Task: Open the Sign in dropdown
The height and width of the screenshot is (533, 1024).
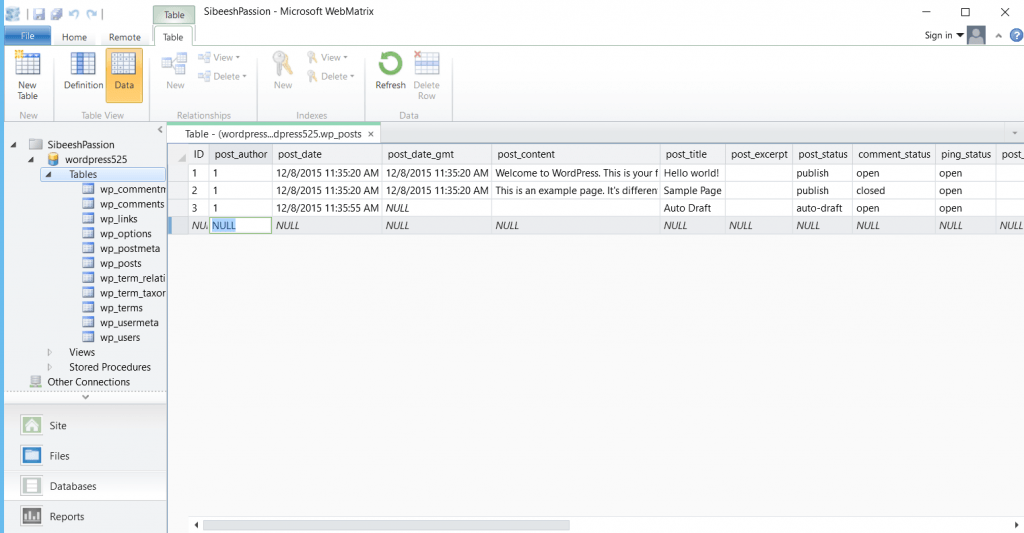Action: (x=944, y=35)
